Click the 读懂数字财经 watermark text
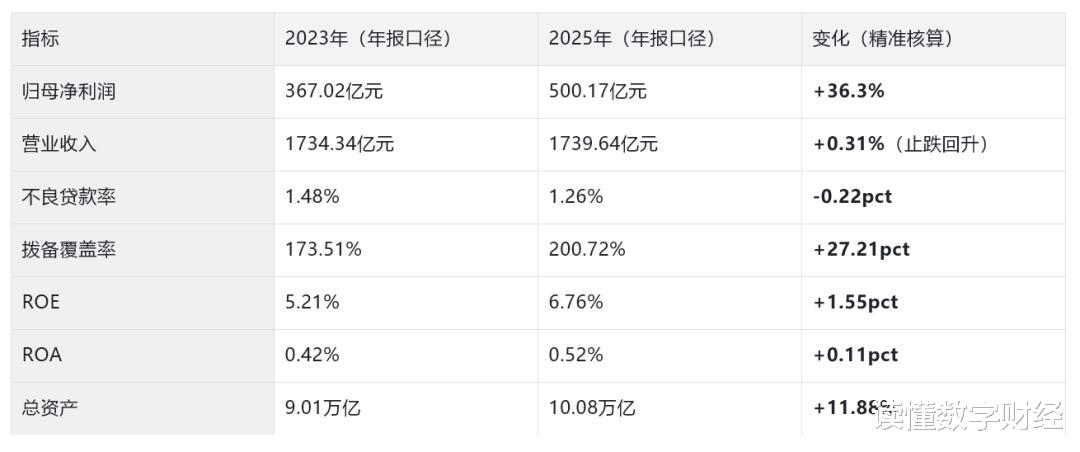This screenshot has height=452, width=1080. click(969, 416)
